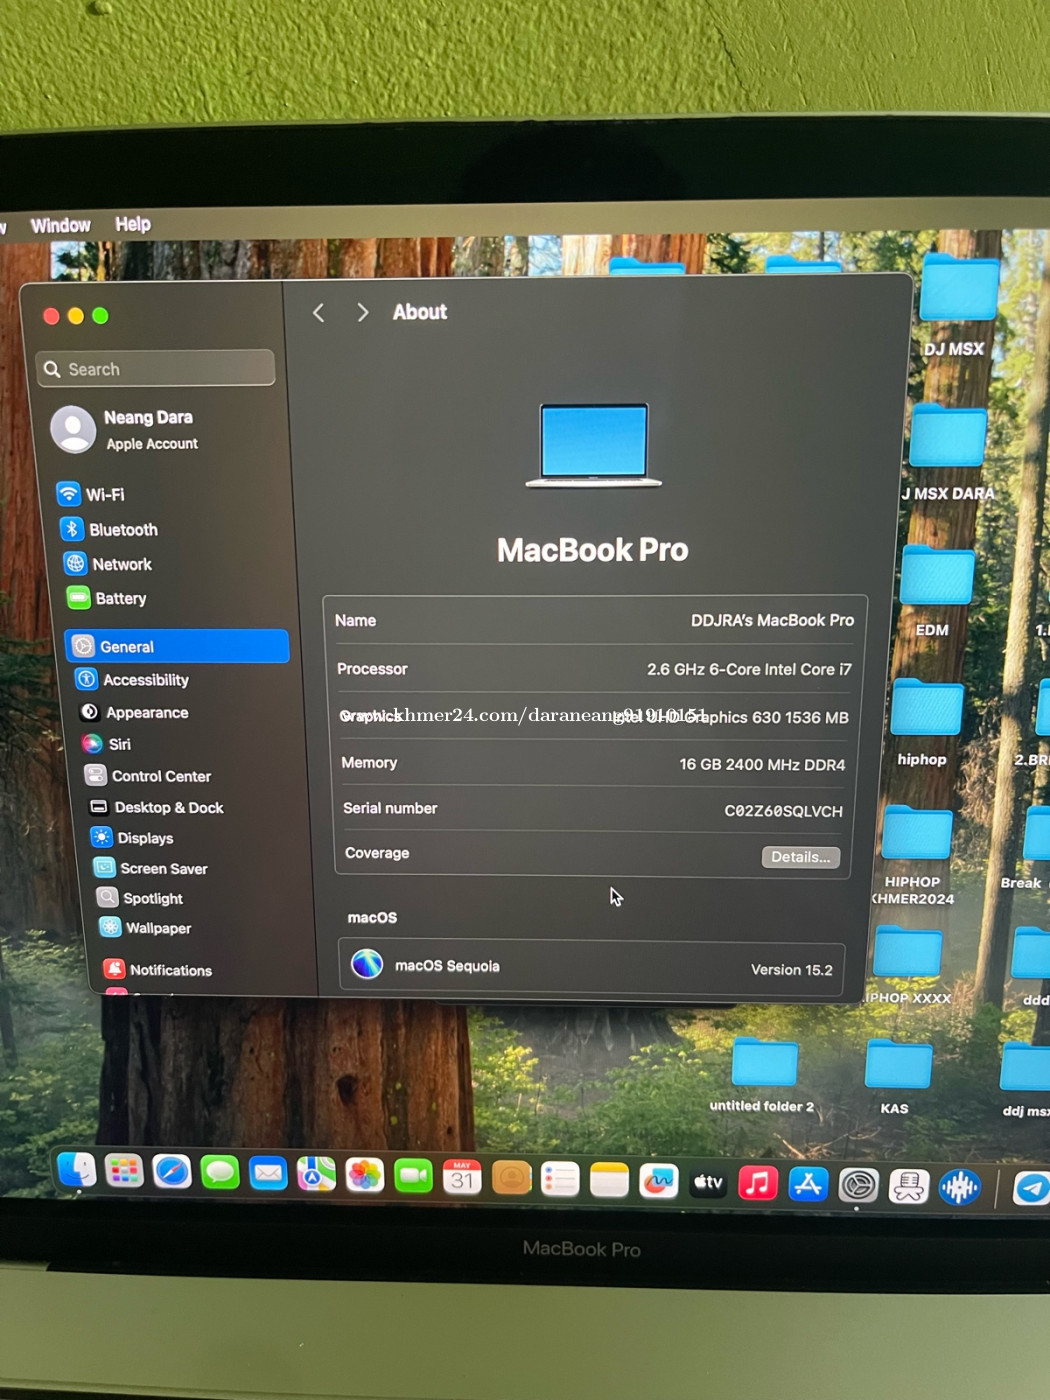Open the Photos app in the Dock
Screen dimensions: 1050x1400
[x=365, y=1176]
